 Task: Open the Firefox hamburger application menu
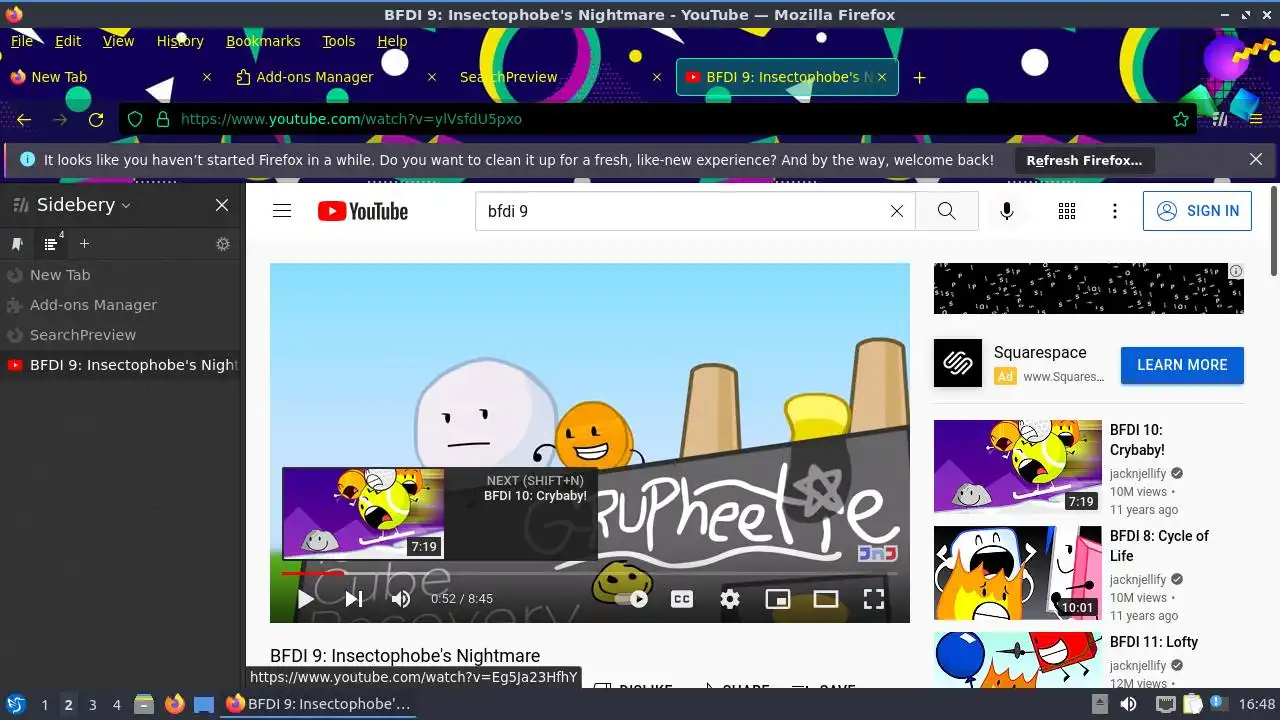tap(1256, 119)
